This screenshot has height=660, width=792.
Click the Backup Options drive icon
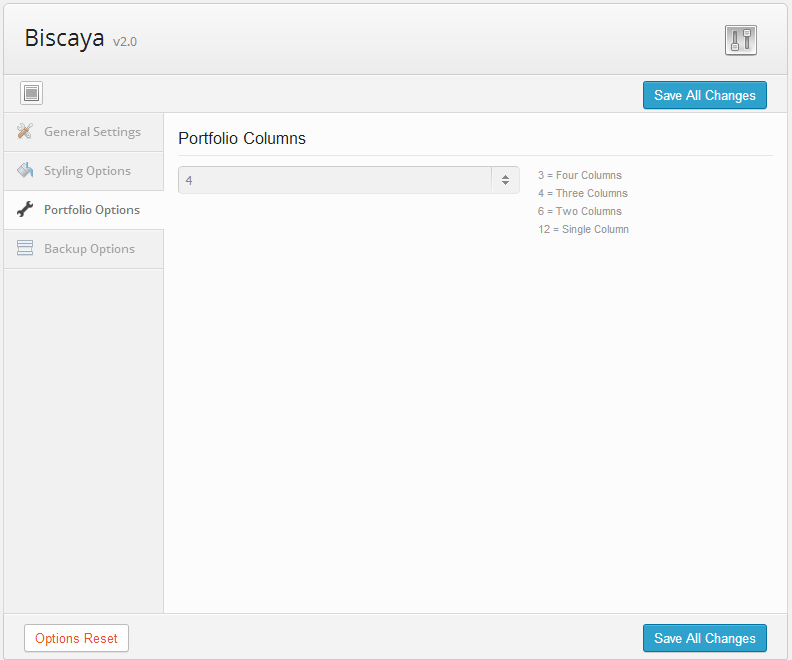[26, 249]
